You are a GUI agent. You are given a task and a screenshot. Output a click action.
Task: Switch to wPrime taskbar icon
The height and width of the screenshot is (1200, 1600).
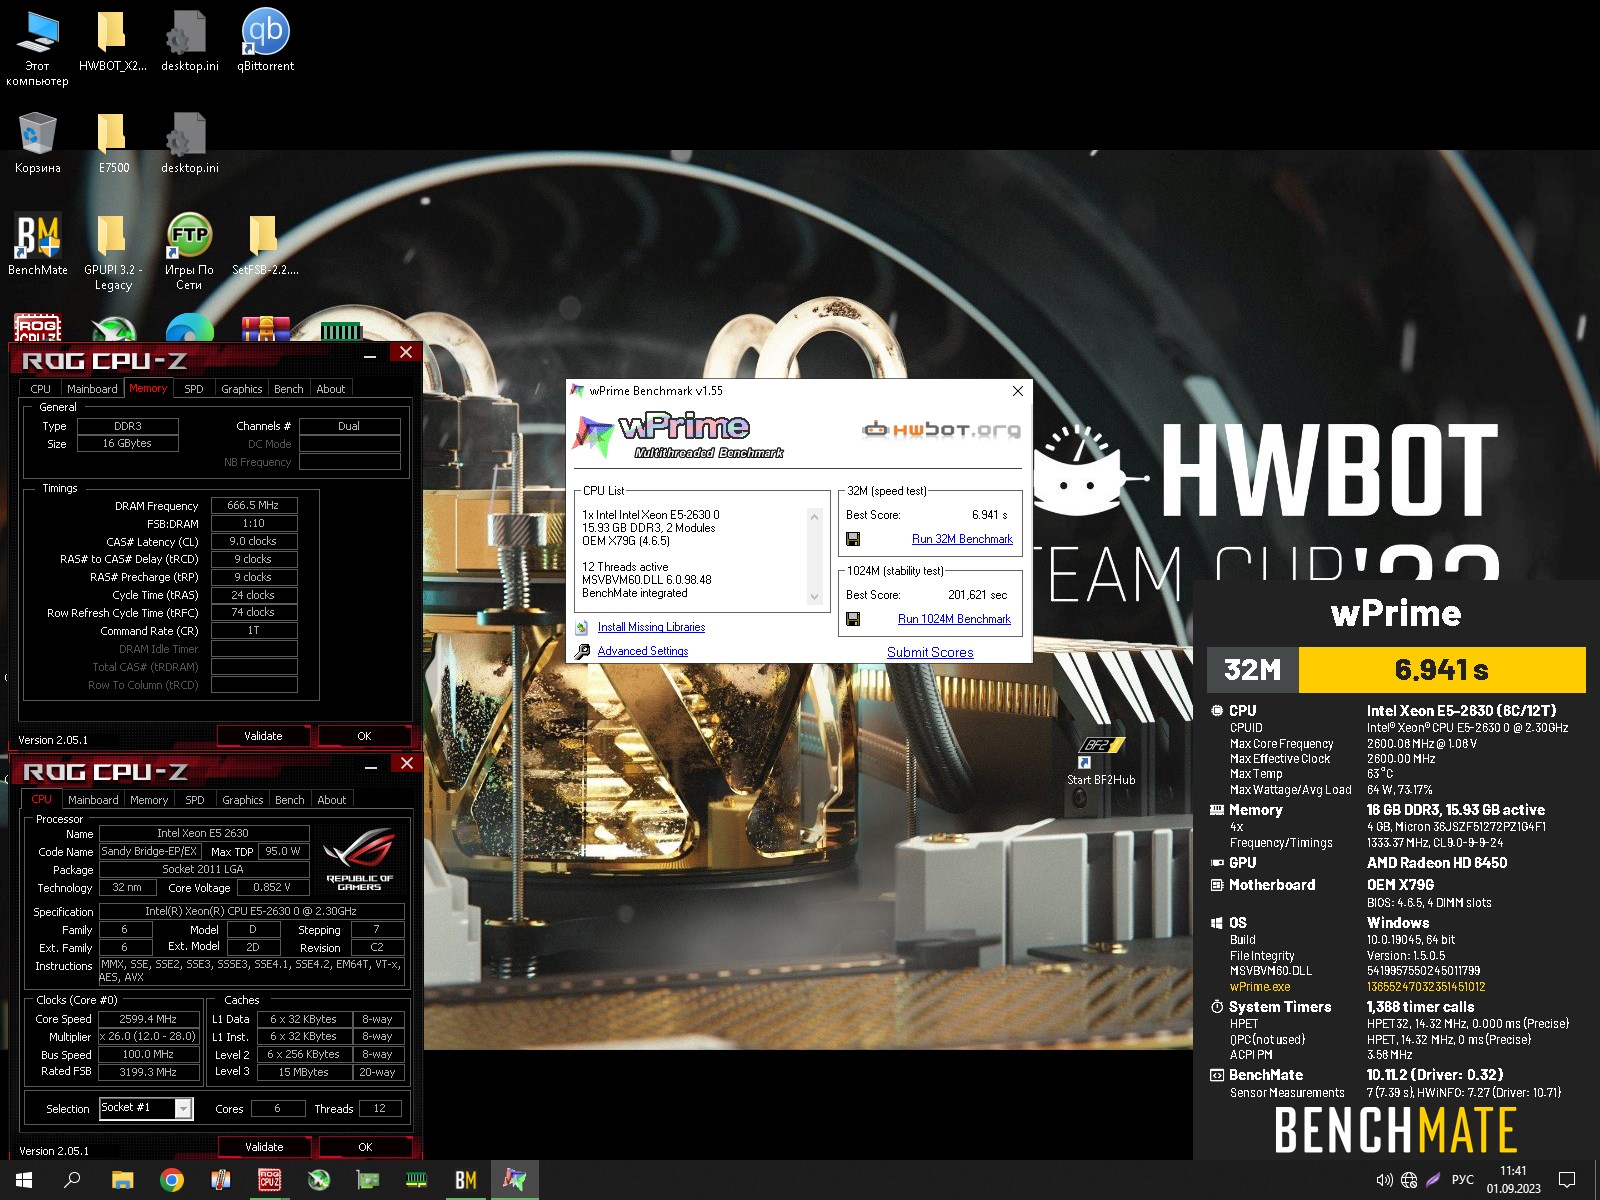(x=515, y=1180)
